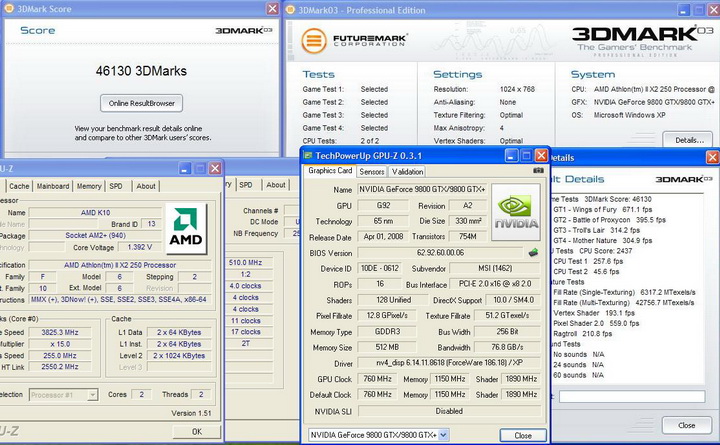Click the GPU Name field in GPU-Z
The height and width of the screenshot is (445, 720).
pos(422,189)
